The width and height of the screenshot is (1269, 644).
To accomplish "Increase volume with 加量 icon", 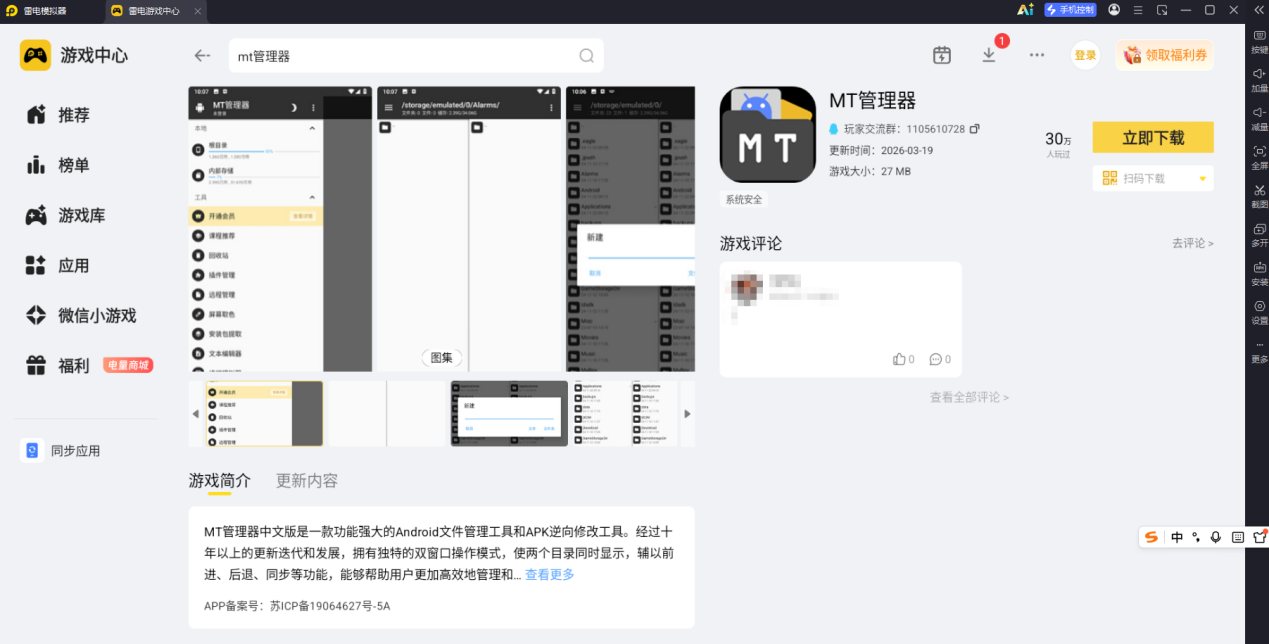I will [1259, 79].
